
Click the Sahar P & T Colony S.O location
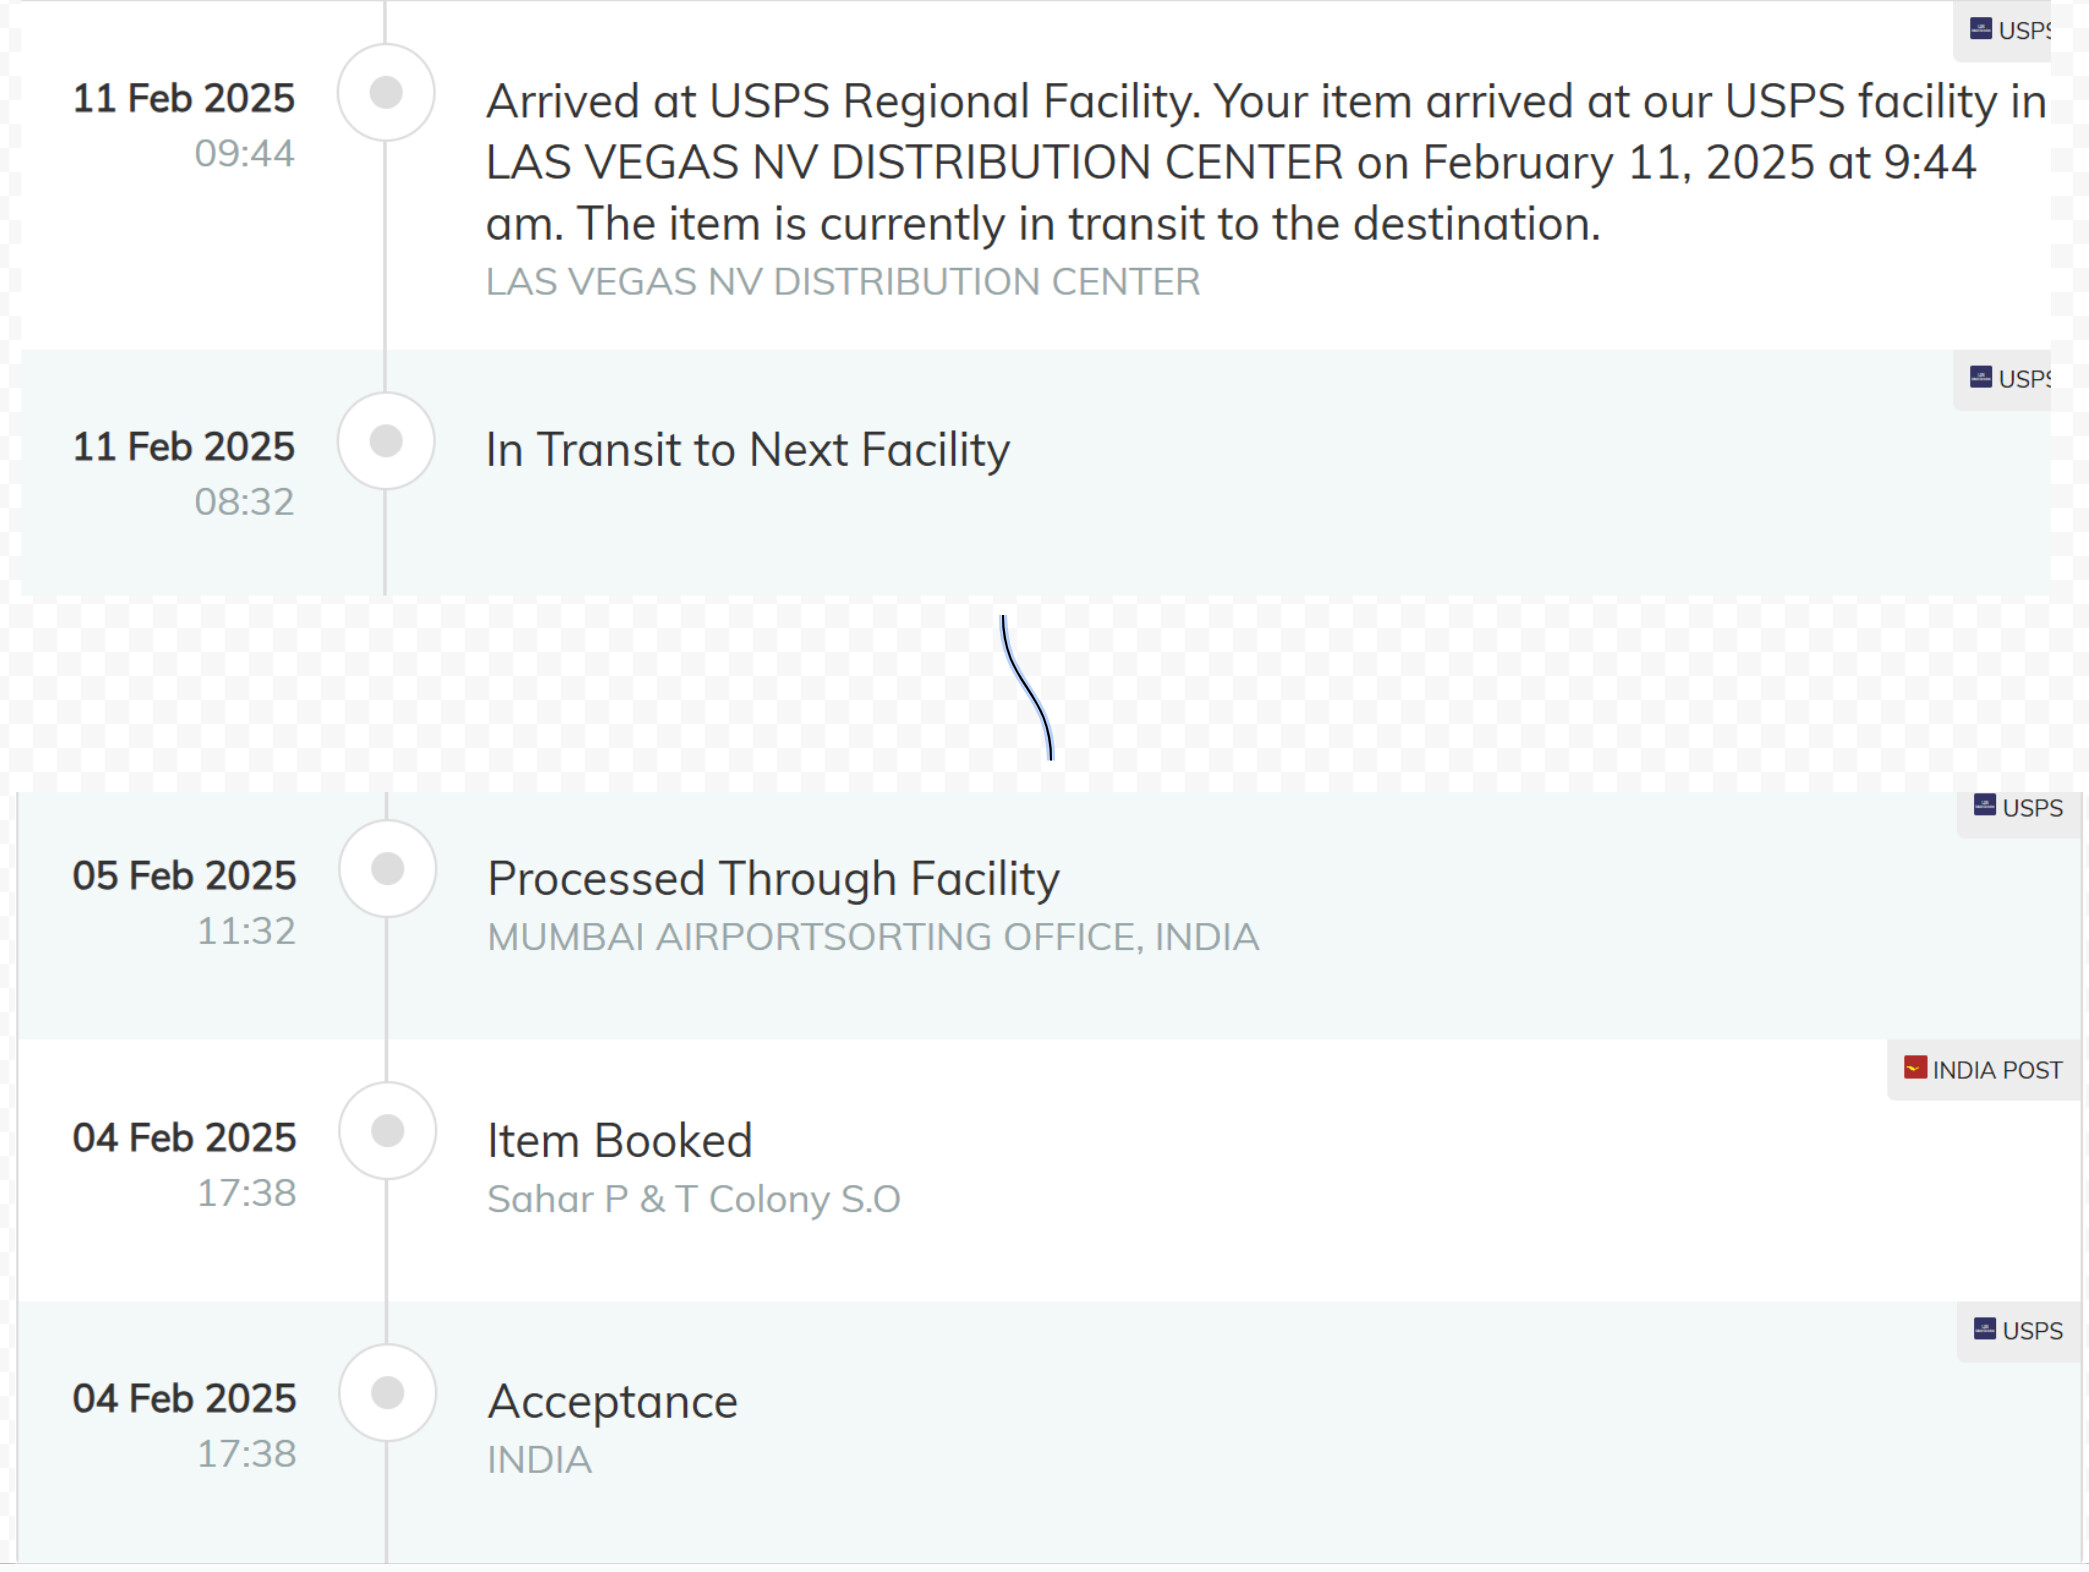click(x=694, y=1199)
